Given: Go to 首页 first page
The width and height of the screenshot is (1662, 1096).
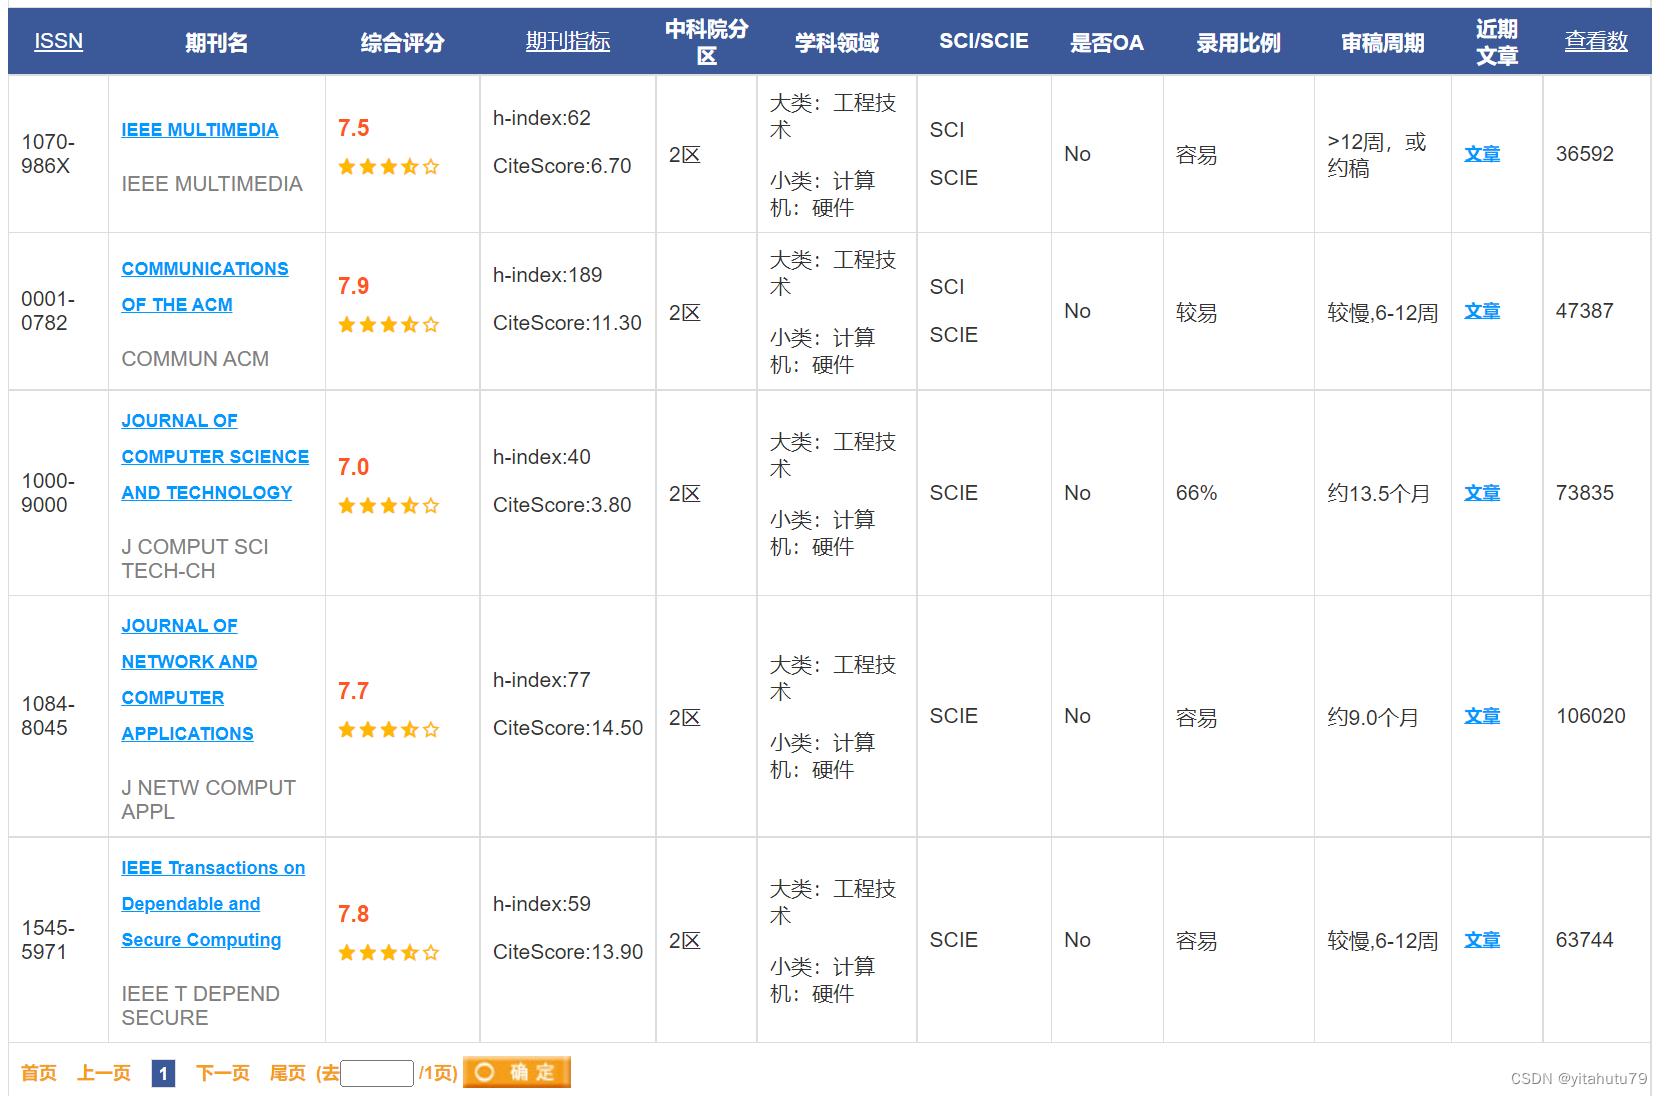Looking at the screenshot, I should (39, 1073).
